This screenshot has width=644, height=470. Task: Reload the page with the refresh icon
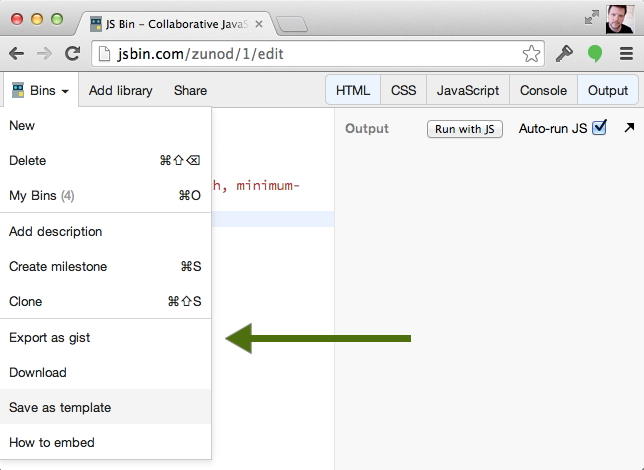pos(73,54)
